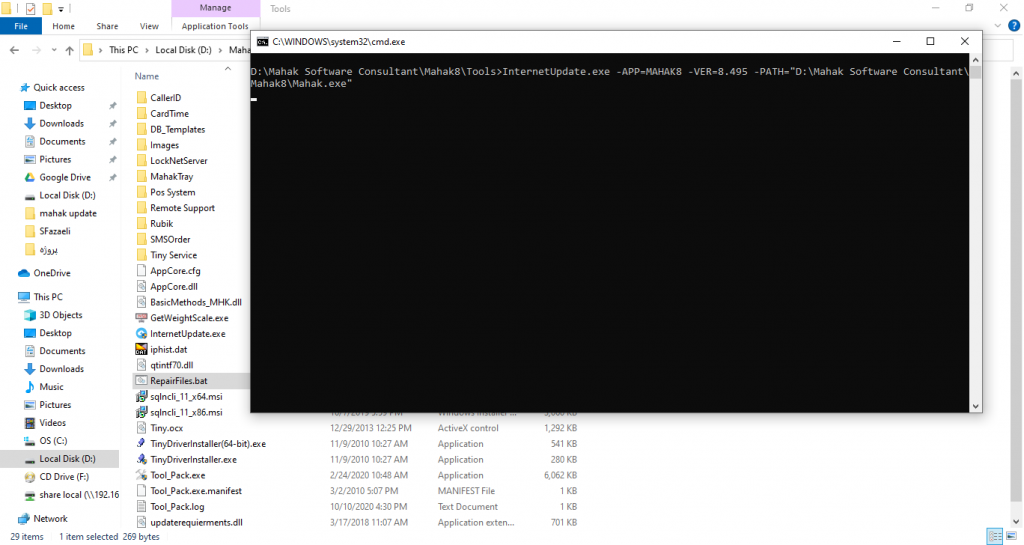Select sqlncli_11_x64.msi installer
1024x545 pixels.
click(186, 396)
